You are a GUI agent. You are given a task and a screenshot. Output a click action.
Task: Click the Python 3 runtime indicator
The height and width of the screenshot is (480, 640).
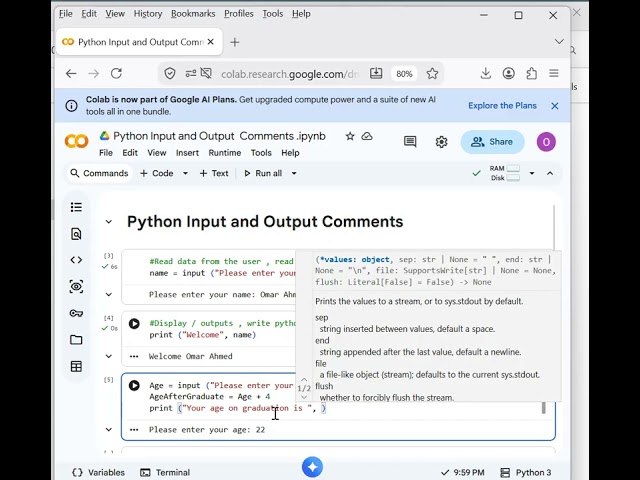(x=526, y=473)
